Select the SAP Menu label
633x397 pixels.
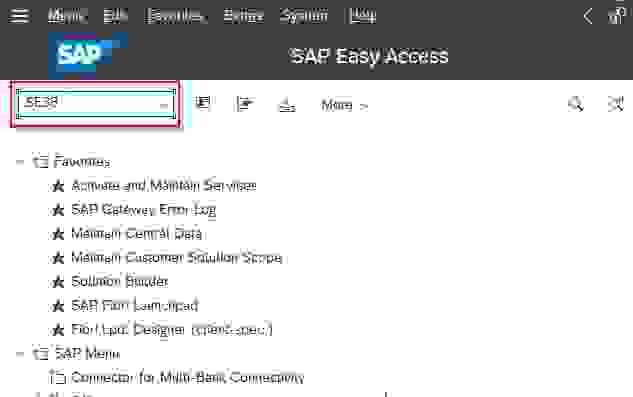[x=87, y=354]
